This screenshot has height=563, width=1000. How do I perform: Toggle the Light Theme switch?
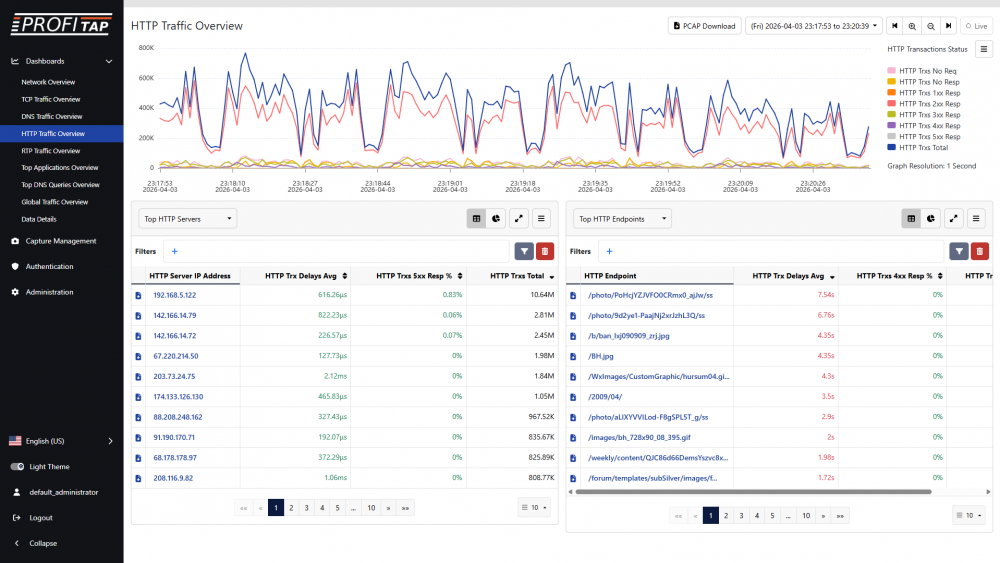click(x=17, y=467)
